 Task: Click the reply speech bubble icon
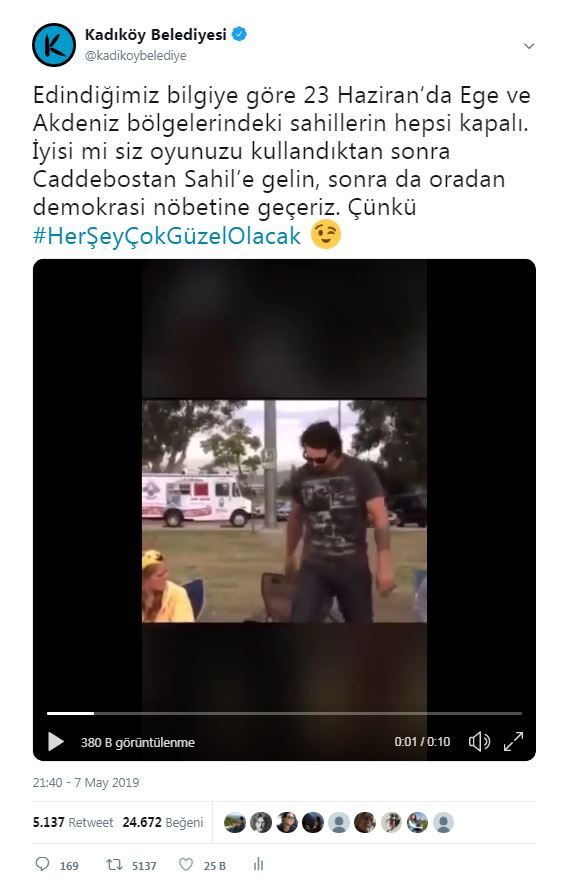coord(42,864)
